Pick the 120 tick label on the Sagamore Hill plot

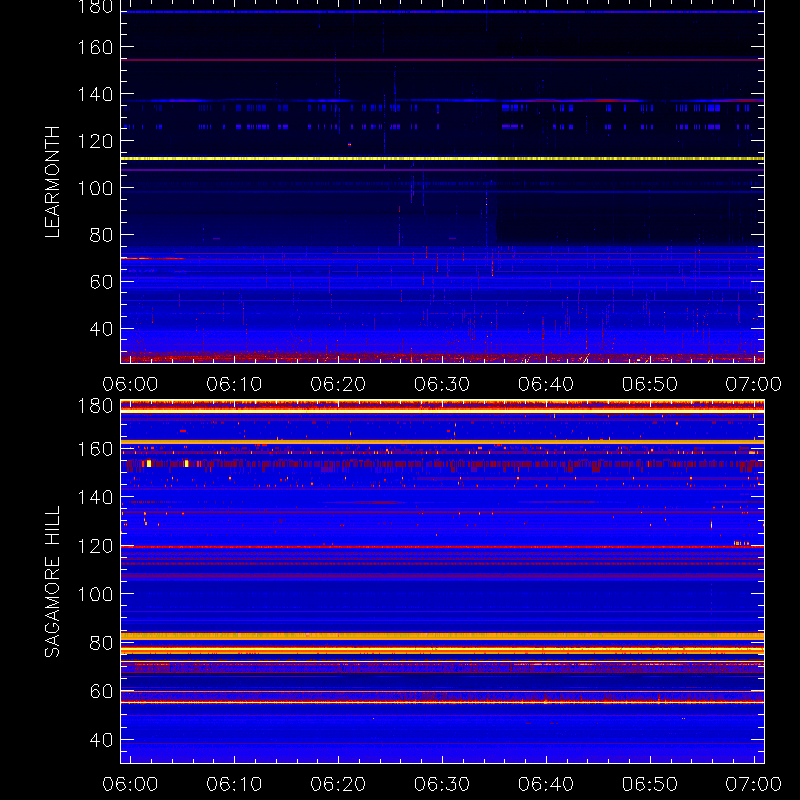point(95,546)
